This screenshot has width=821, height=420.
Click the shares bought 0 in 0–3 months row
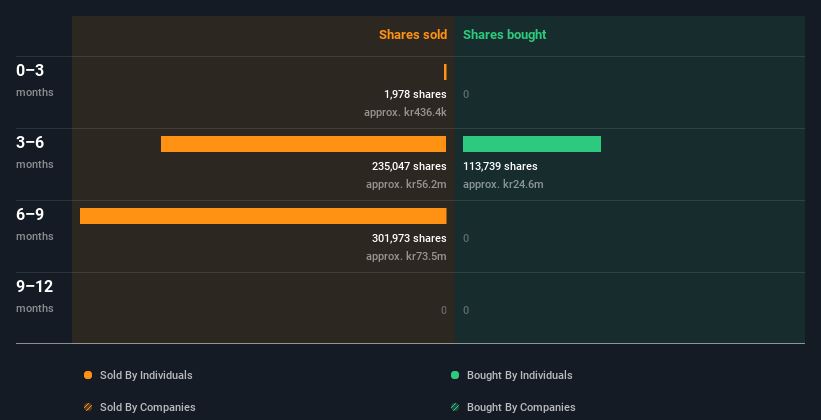pyautogui.click(x=466, y=95)
